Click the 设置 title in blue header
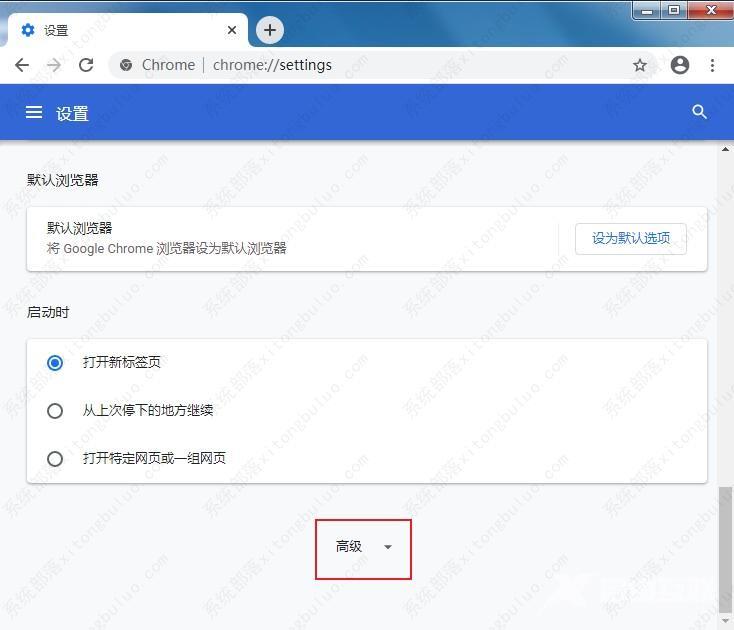Screen dimensions: 734x630 point(72,113)
